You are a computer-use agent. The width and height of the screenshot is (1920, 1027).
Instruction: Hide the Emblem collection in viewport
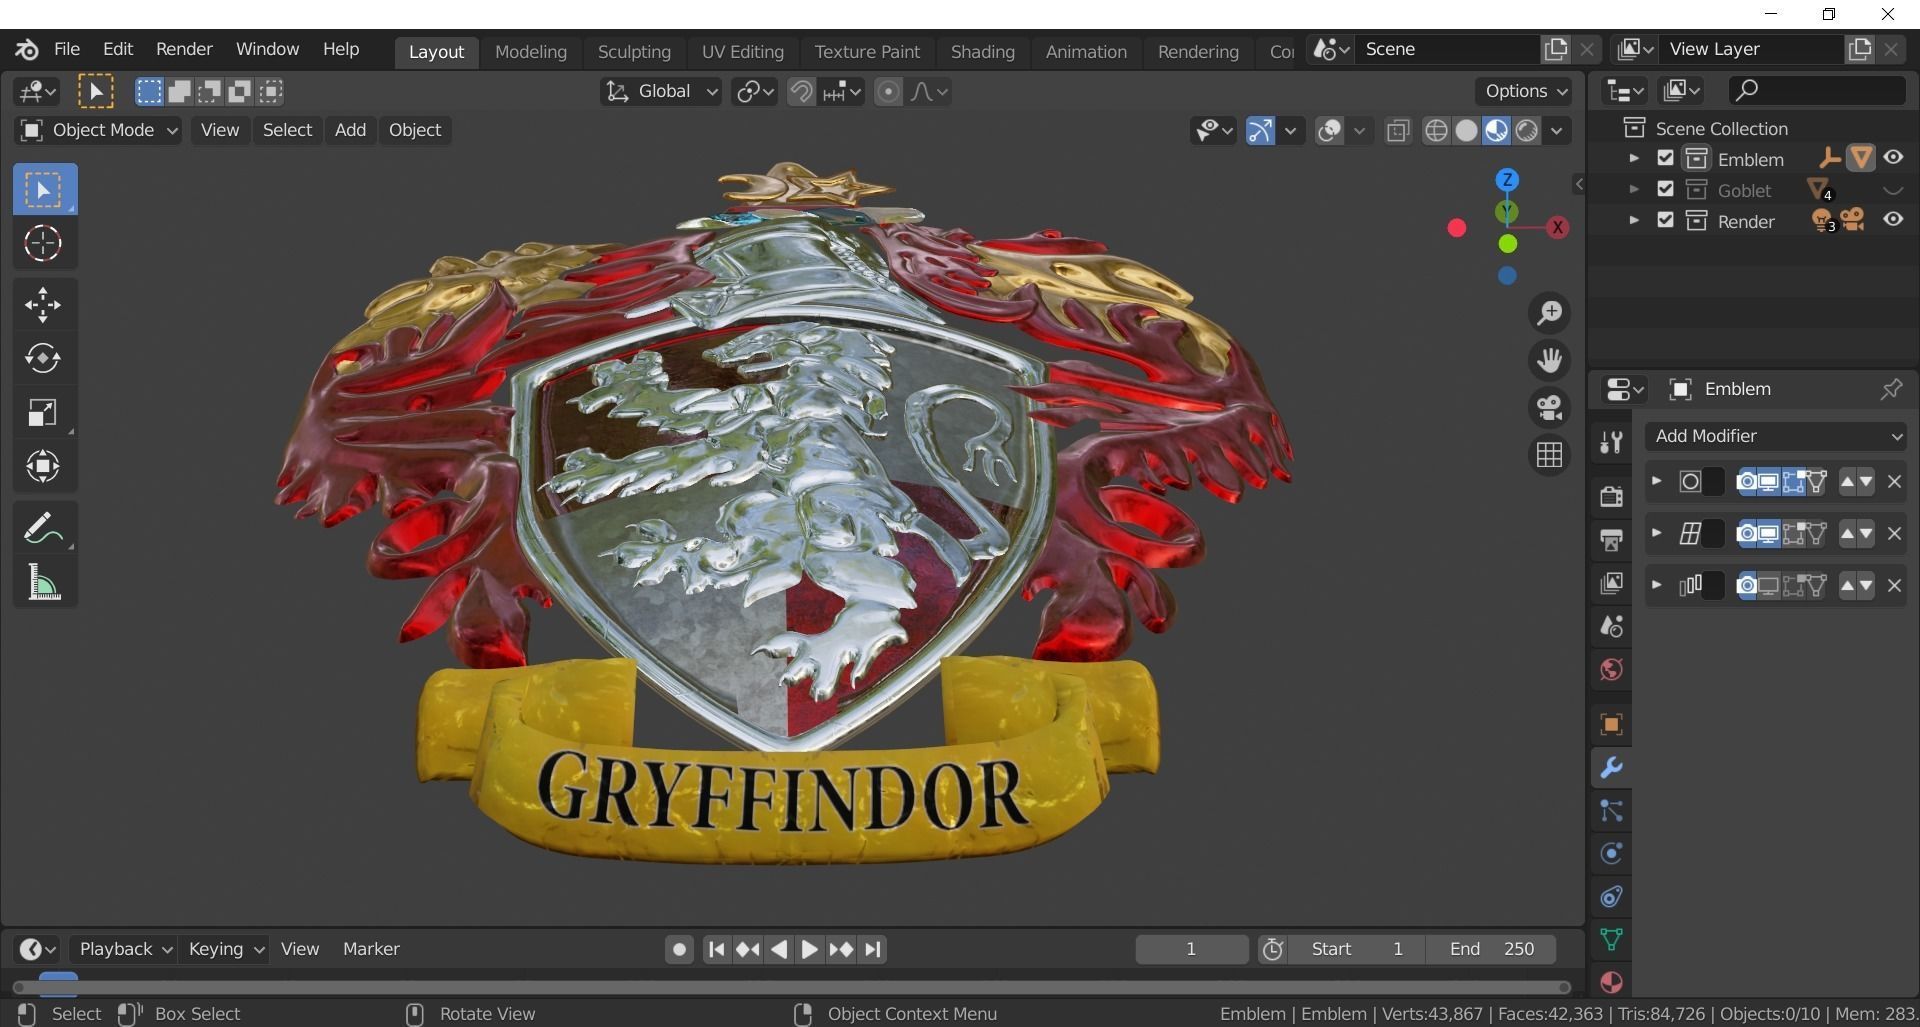coord(1893,158)
